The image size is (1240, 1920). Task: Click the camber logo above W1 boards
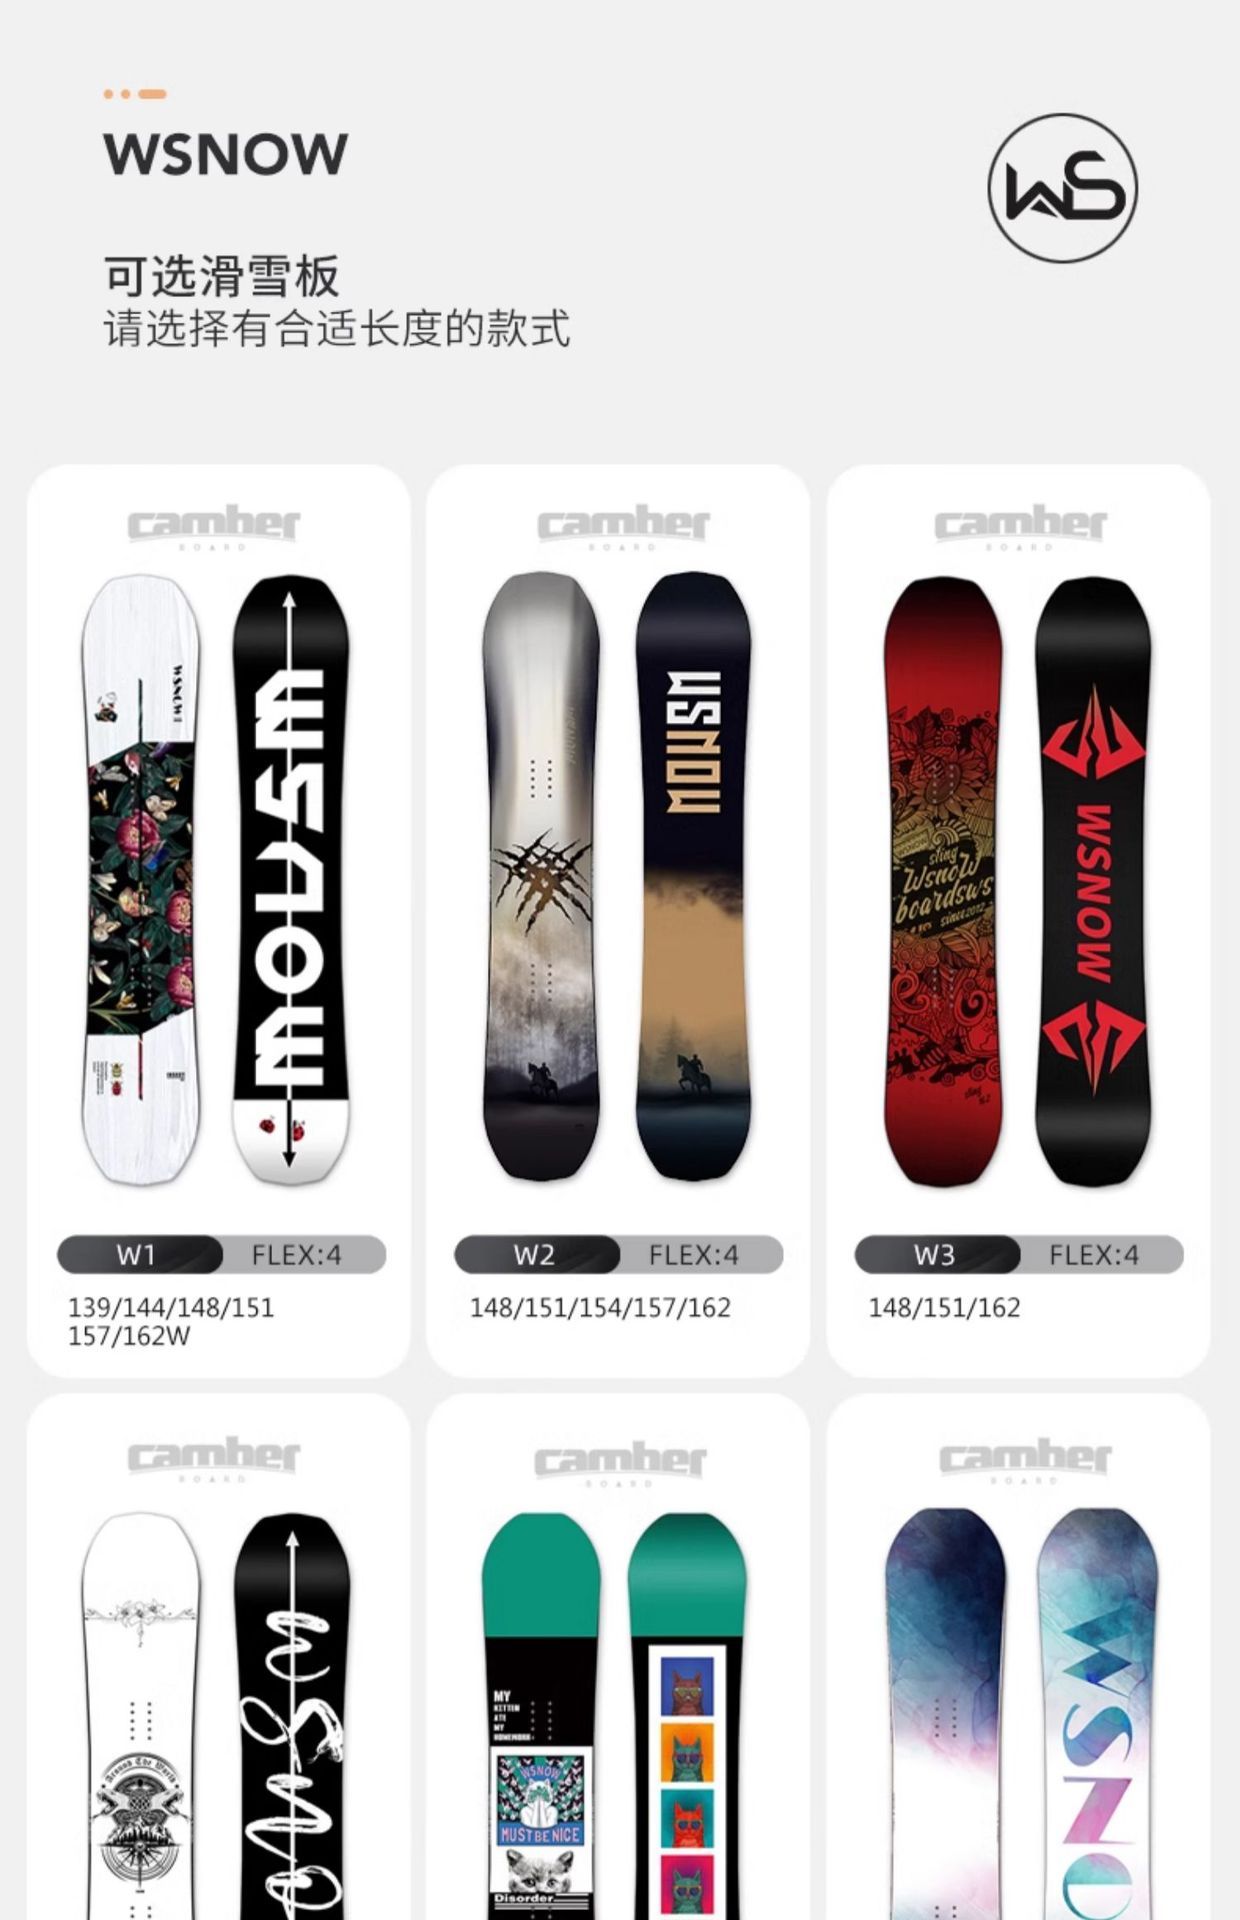(x=214, y=526)
